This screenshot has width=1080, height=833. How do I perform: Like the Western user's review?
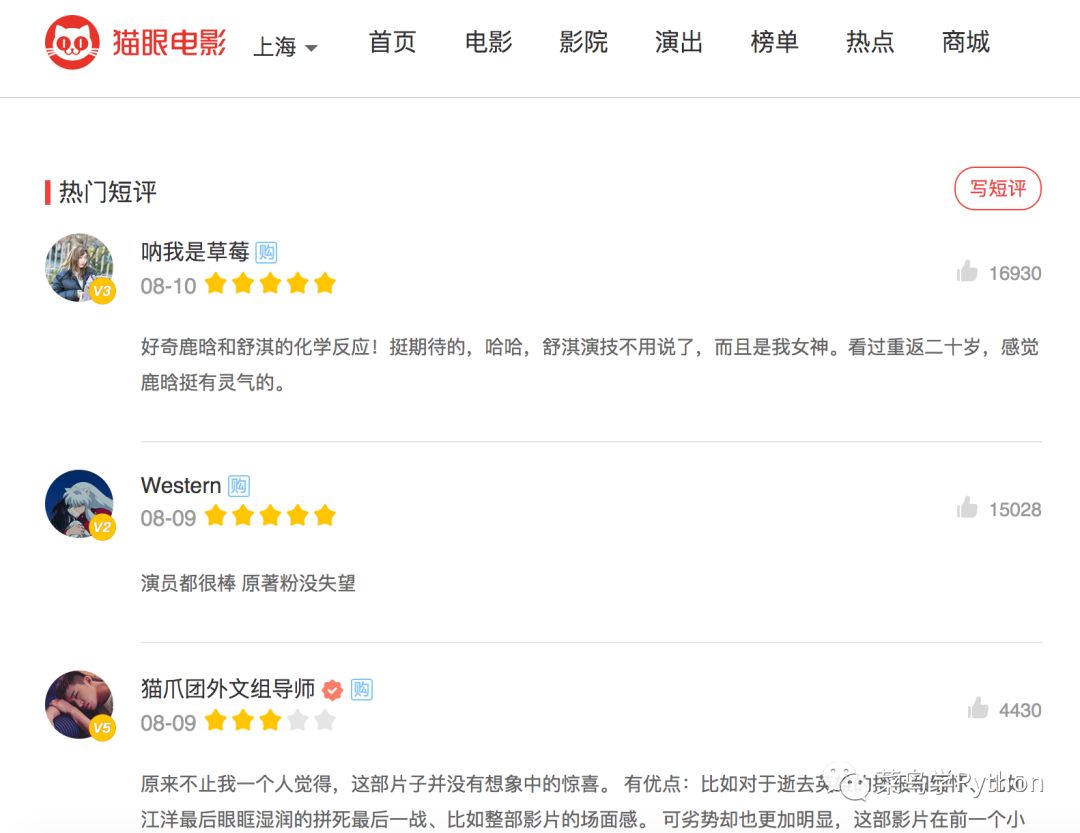tap(967, 508)
